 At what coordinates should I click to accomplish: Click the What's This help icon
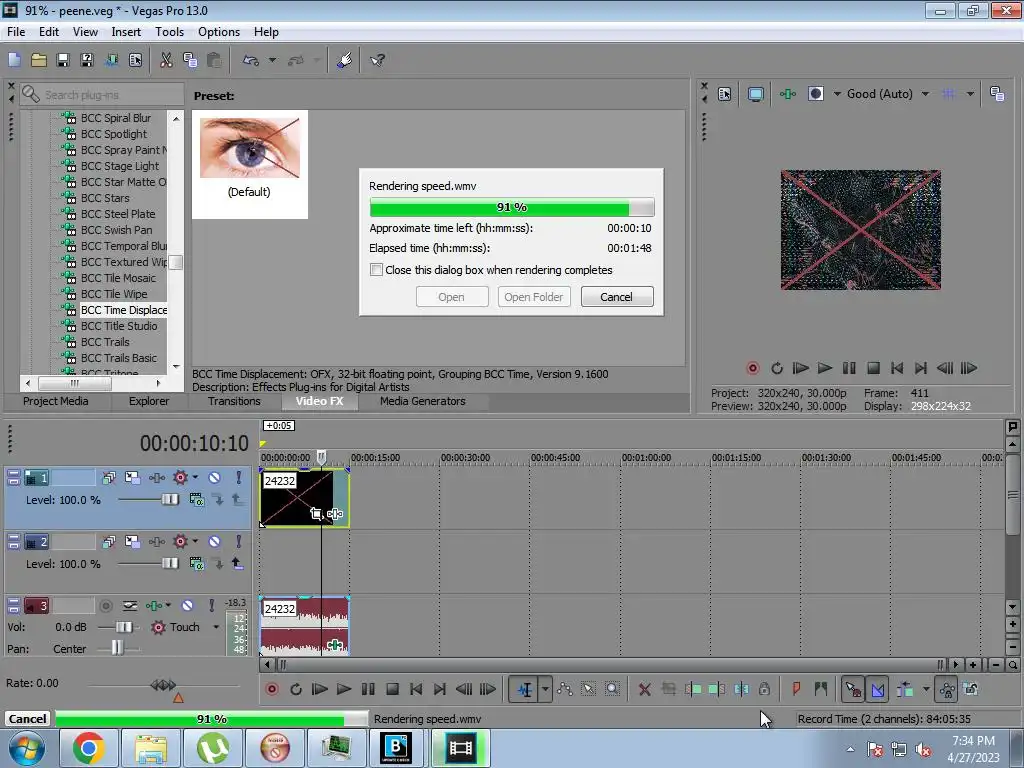point(377,61)
